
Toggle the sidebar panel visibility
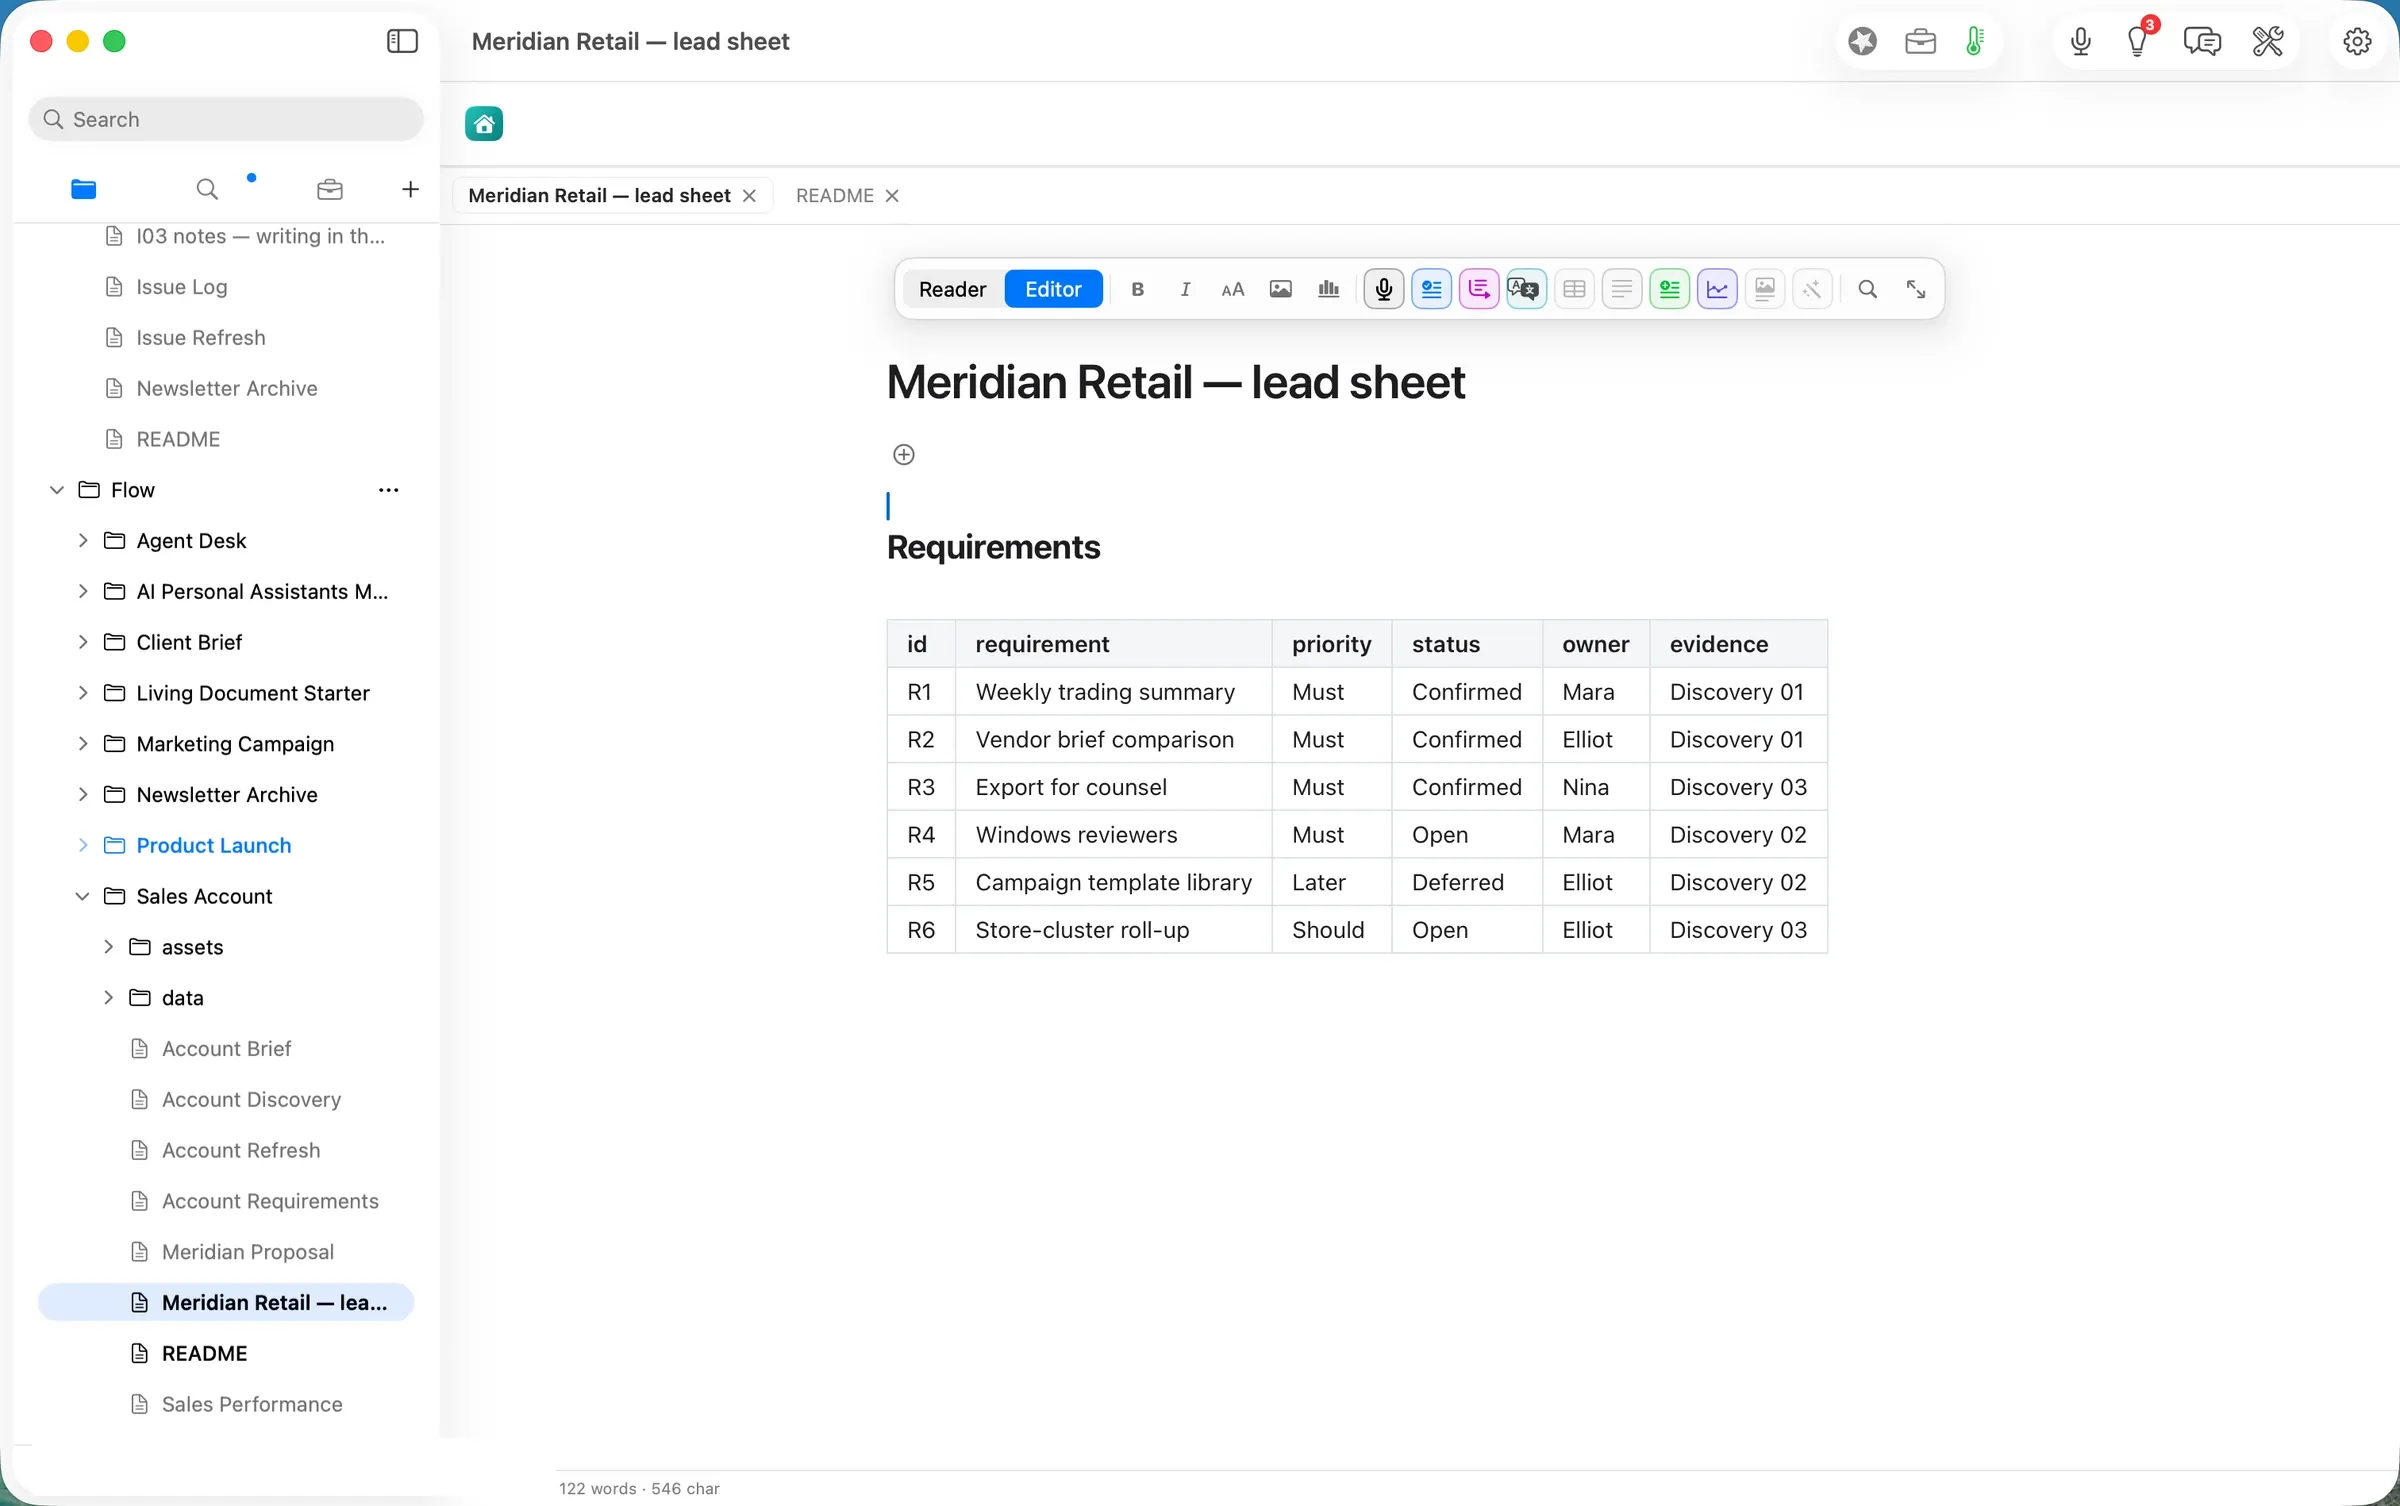tap(402, 41)
